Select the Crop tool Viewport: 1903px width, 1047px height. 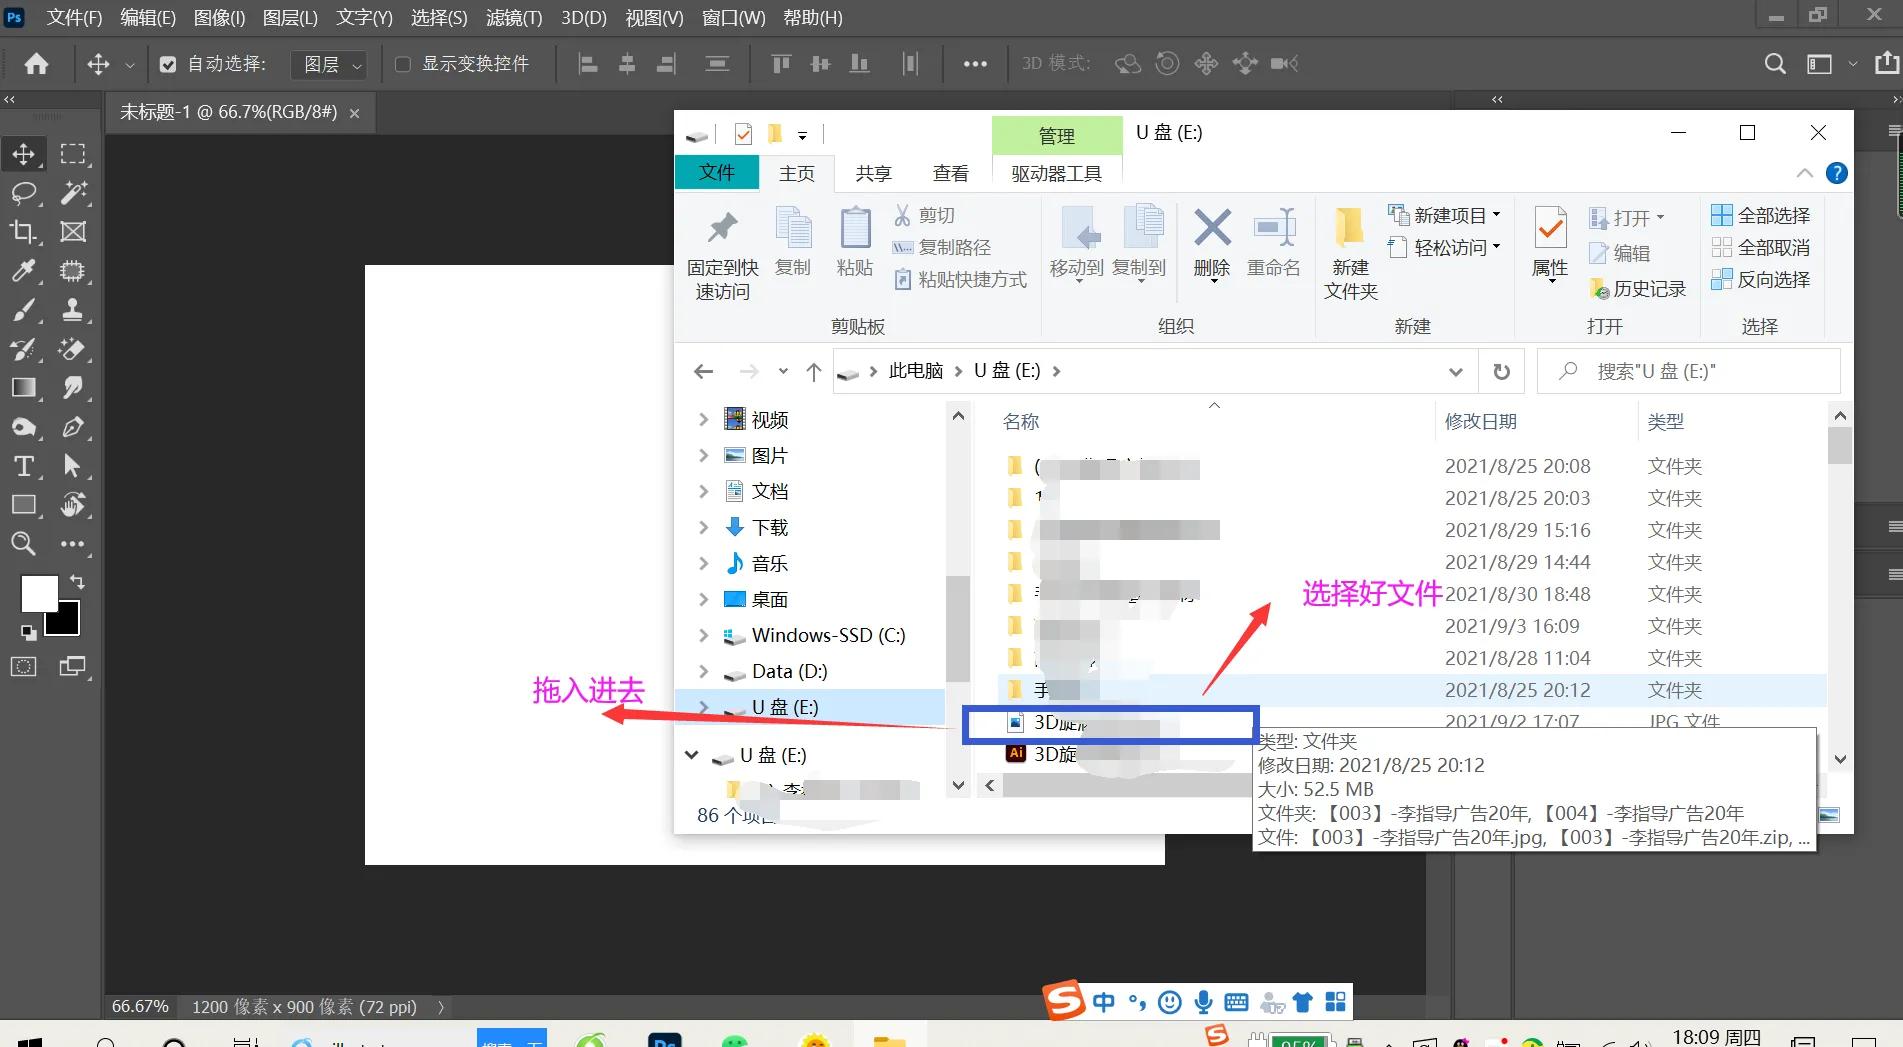pyautogui.click(x=25, y=232)
